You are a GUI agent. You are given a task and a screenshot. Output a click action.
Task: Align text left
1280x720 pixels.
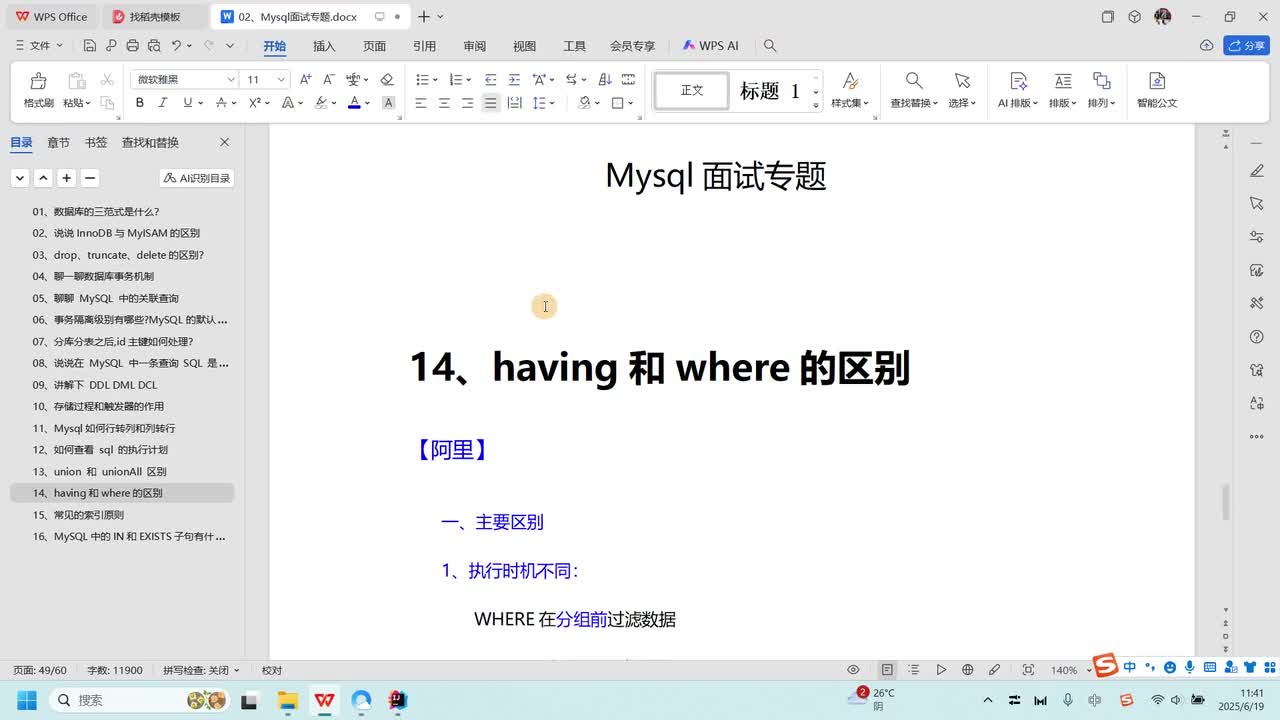click(421, 103)
